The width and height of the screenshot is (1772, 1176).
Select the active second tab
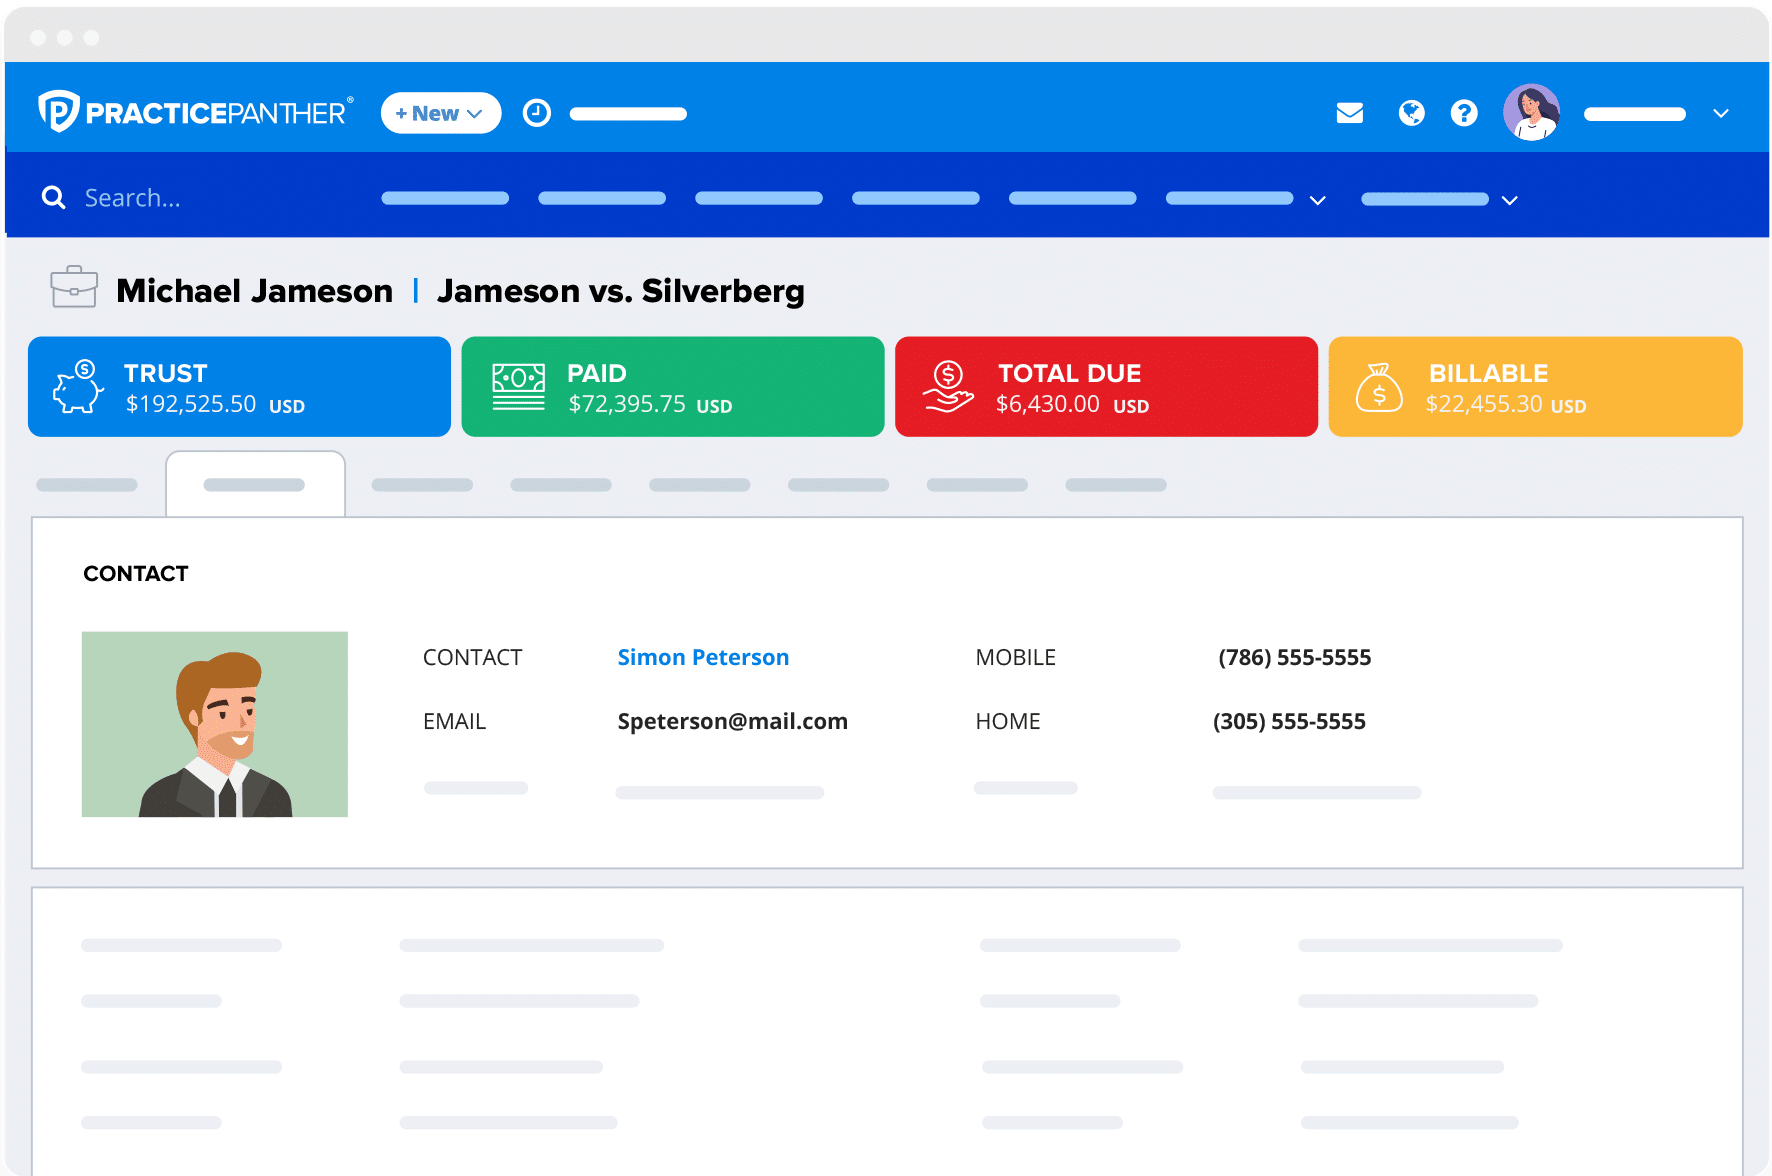(x=255, y=485)
